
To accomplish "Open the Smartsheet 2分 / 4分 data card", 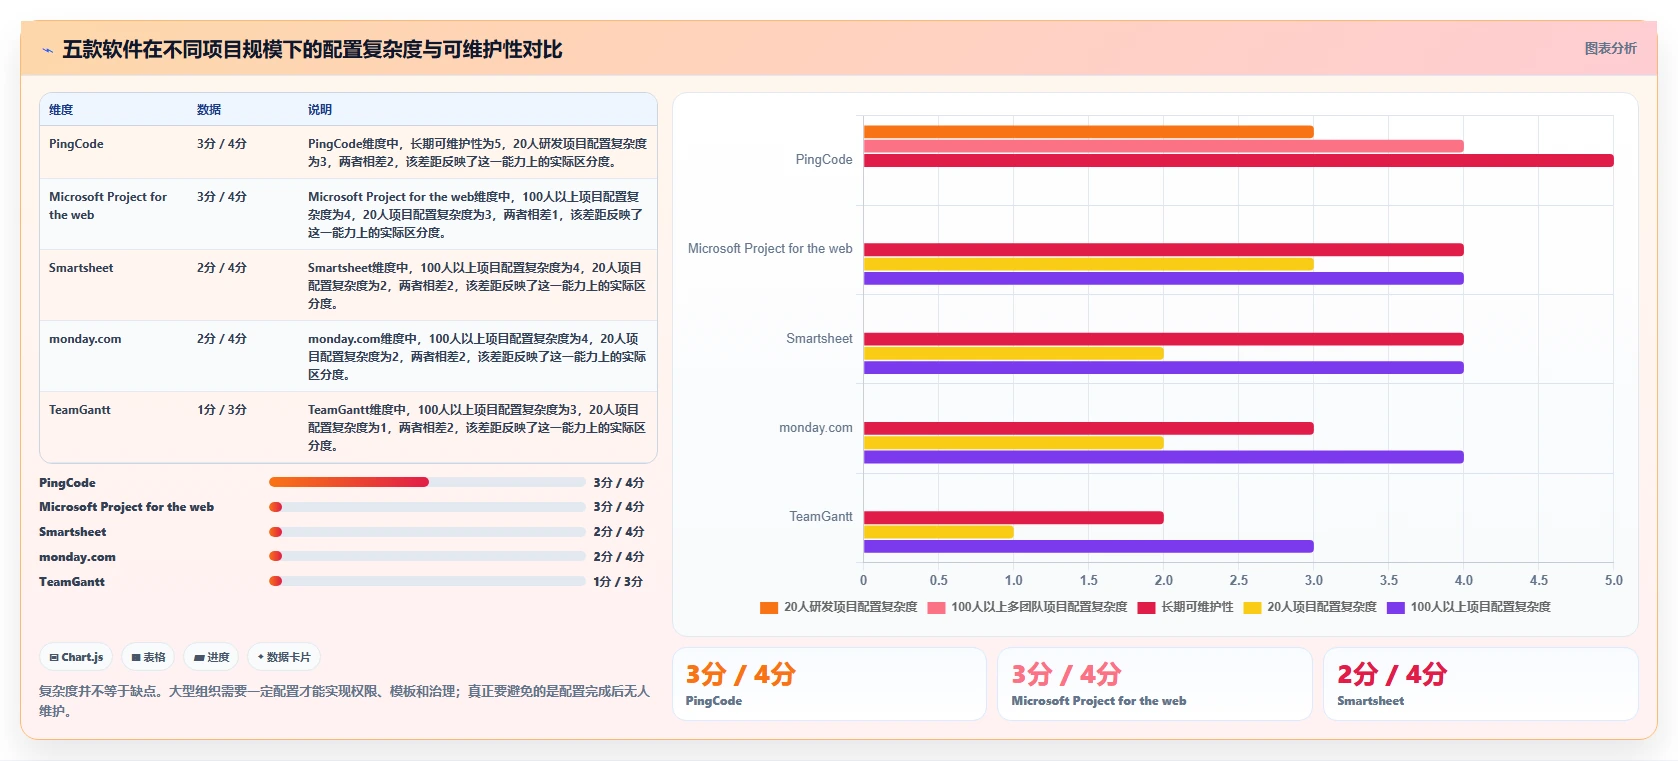I will pos(1481,684).
